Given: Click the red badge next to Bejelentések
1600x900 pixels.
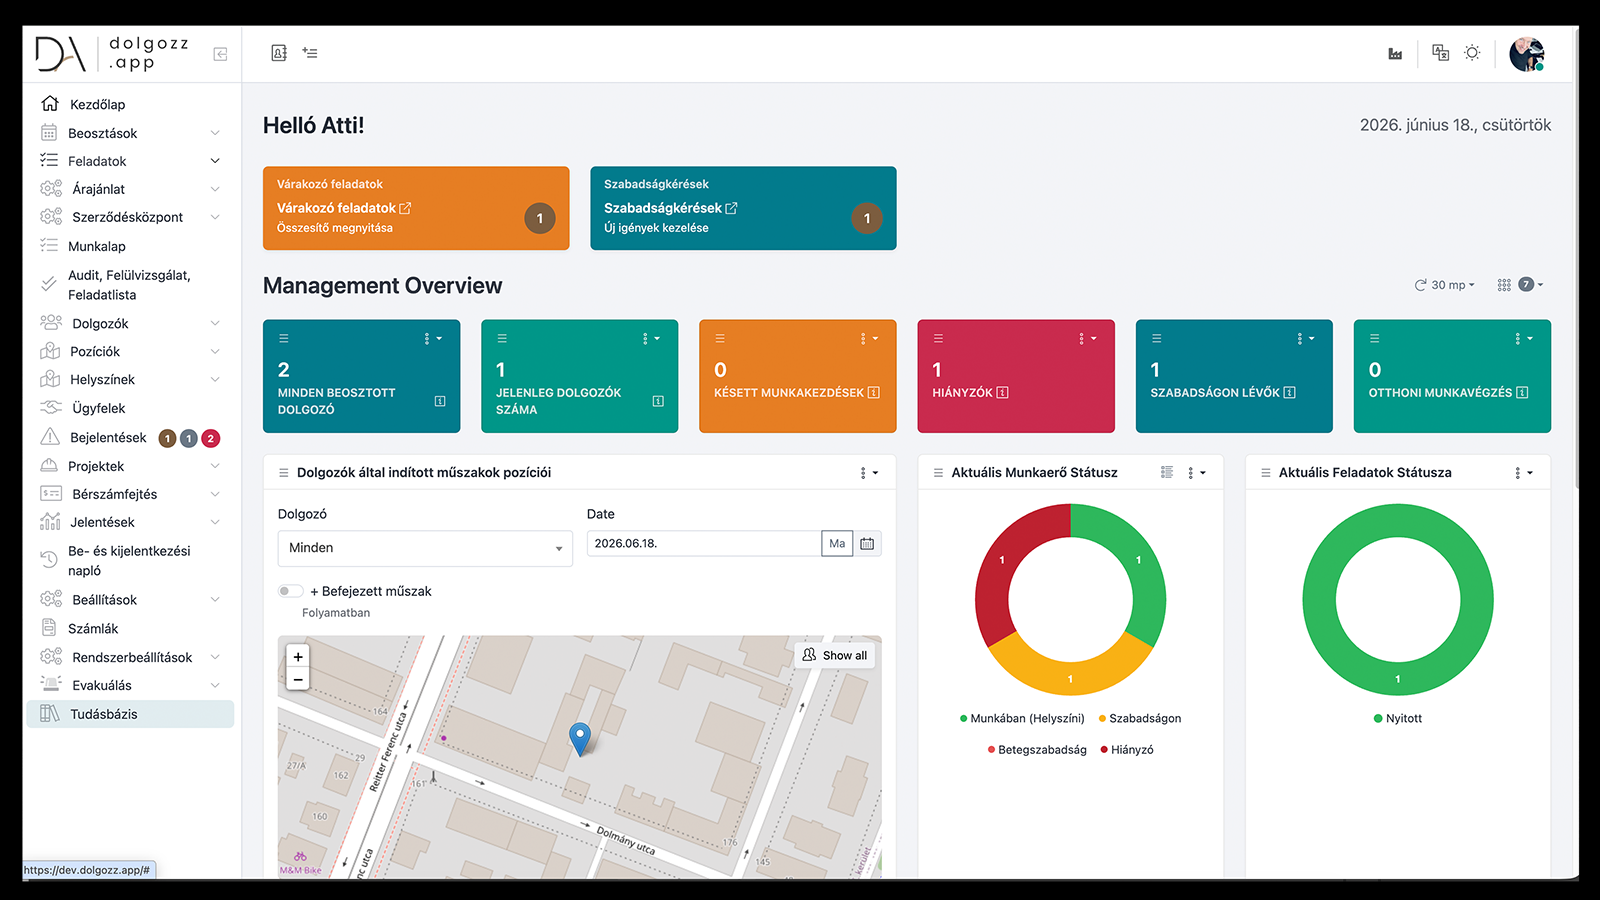Looking at the screenshot, I should click(211, 438).
